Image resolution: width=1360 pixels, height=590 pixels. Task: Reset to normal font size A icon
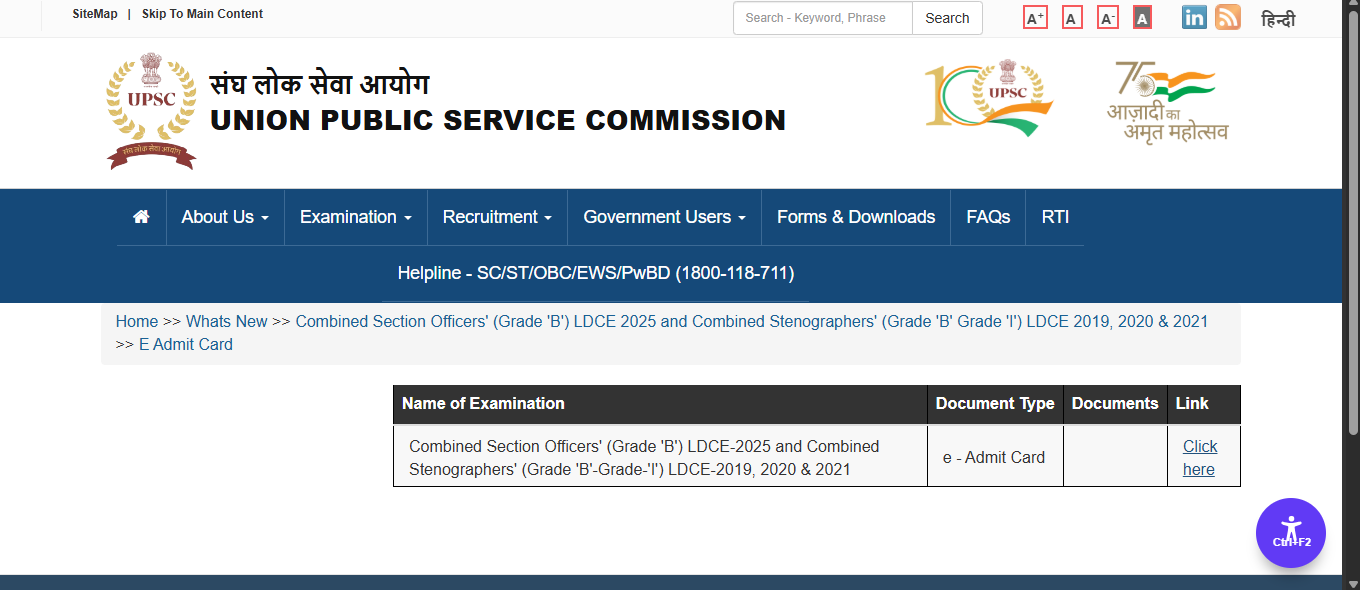(1072, 18)
